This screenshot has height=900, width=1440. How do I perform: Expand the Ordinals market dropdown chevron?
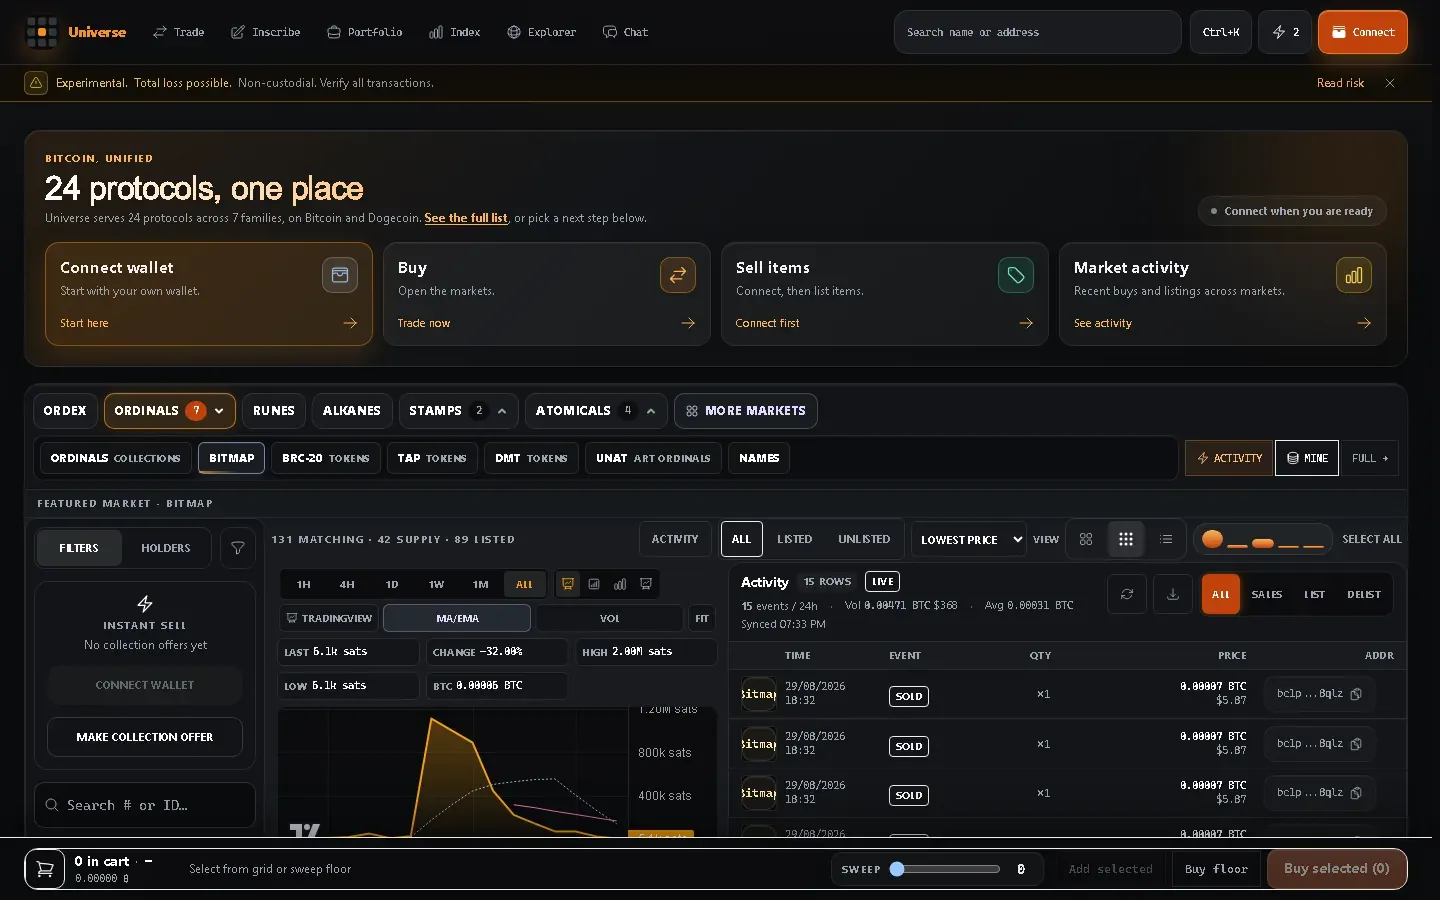[219, 411]
